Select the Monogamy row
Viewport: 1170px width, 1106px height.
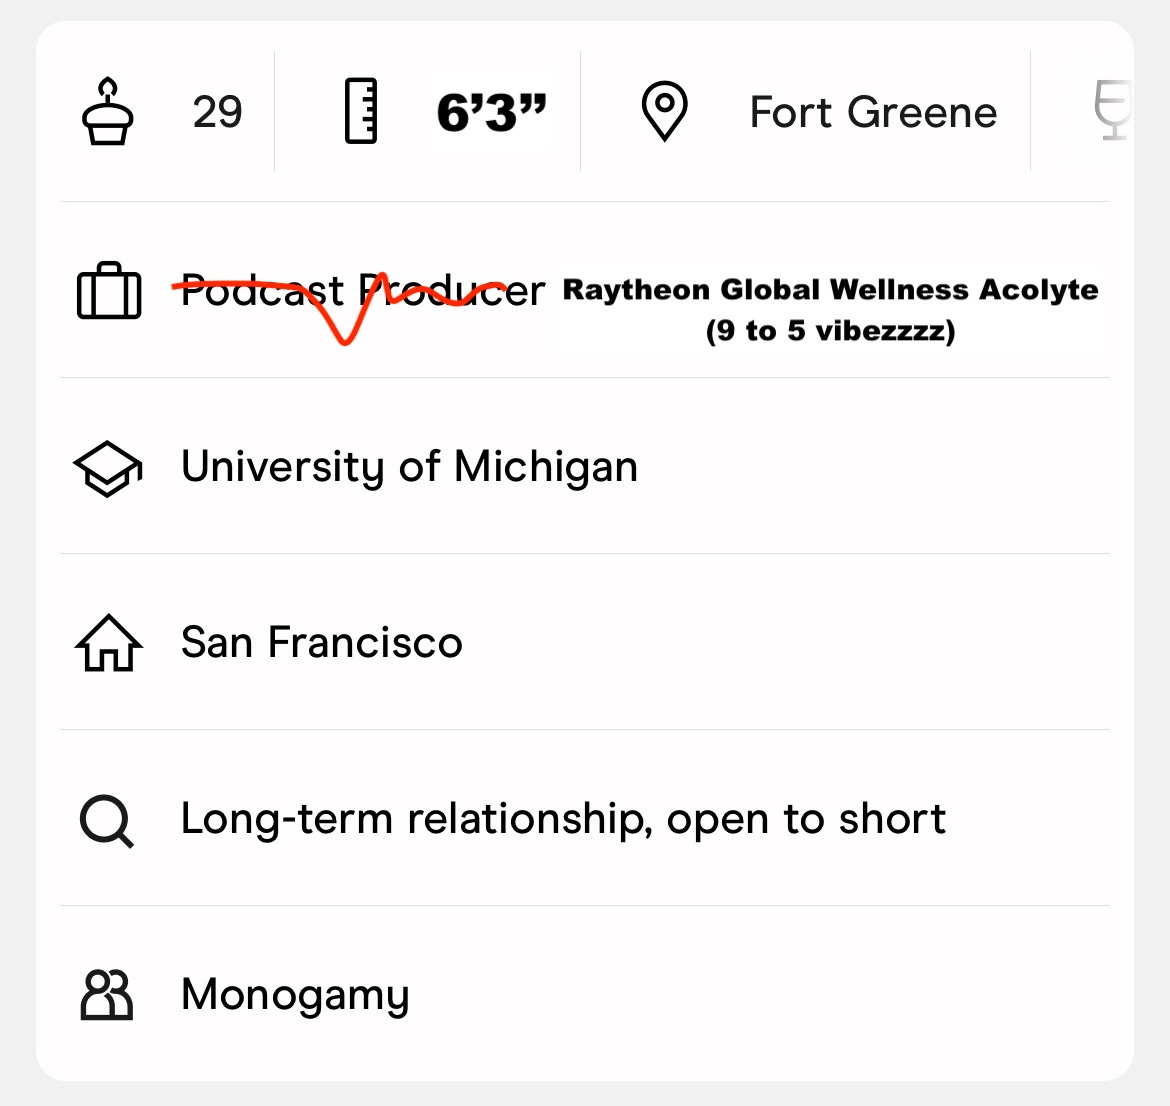click(x=585, y=994)
